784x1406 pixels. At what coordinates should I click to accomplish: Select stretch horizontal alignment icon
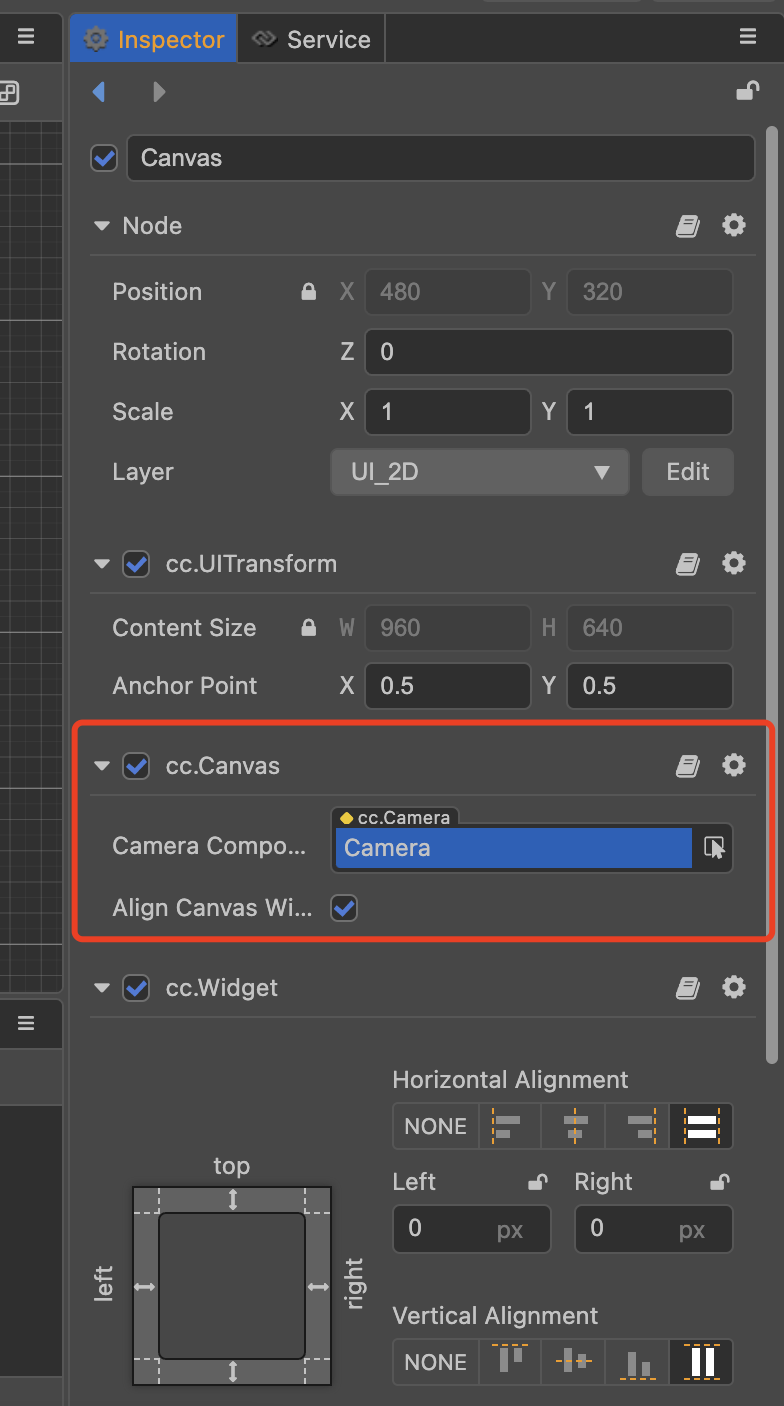[x=701, y=1126]
